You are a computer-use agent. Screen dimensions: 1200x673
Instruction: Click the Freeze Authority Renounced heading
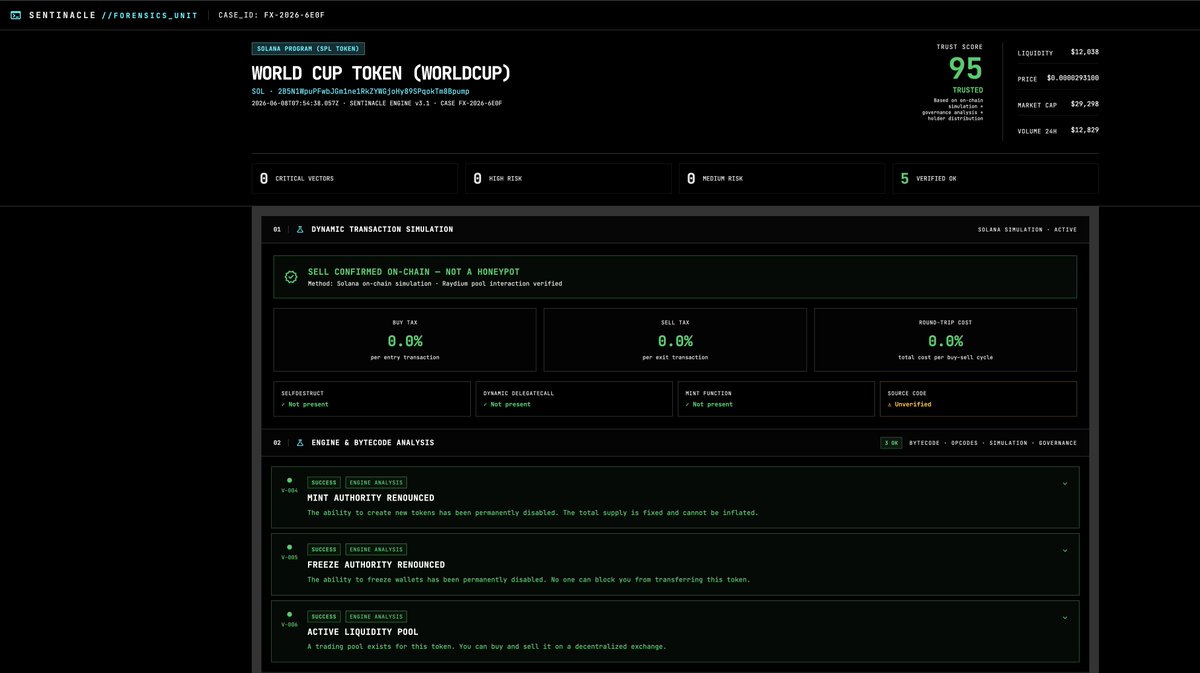tap(376, 565)
